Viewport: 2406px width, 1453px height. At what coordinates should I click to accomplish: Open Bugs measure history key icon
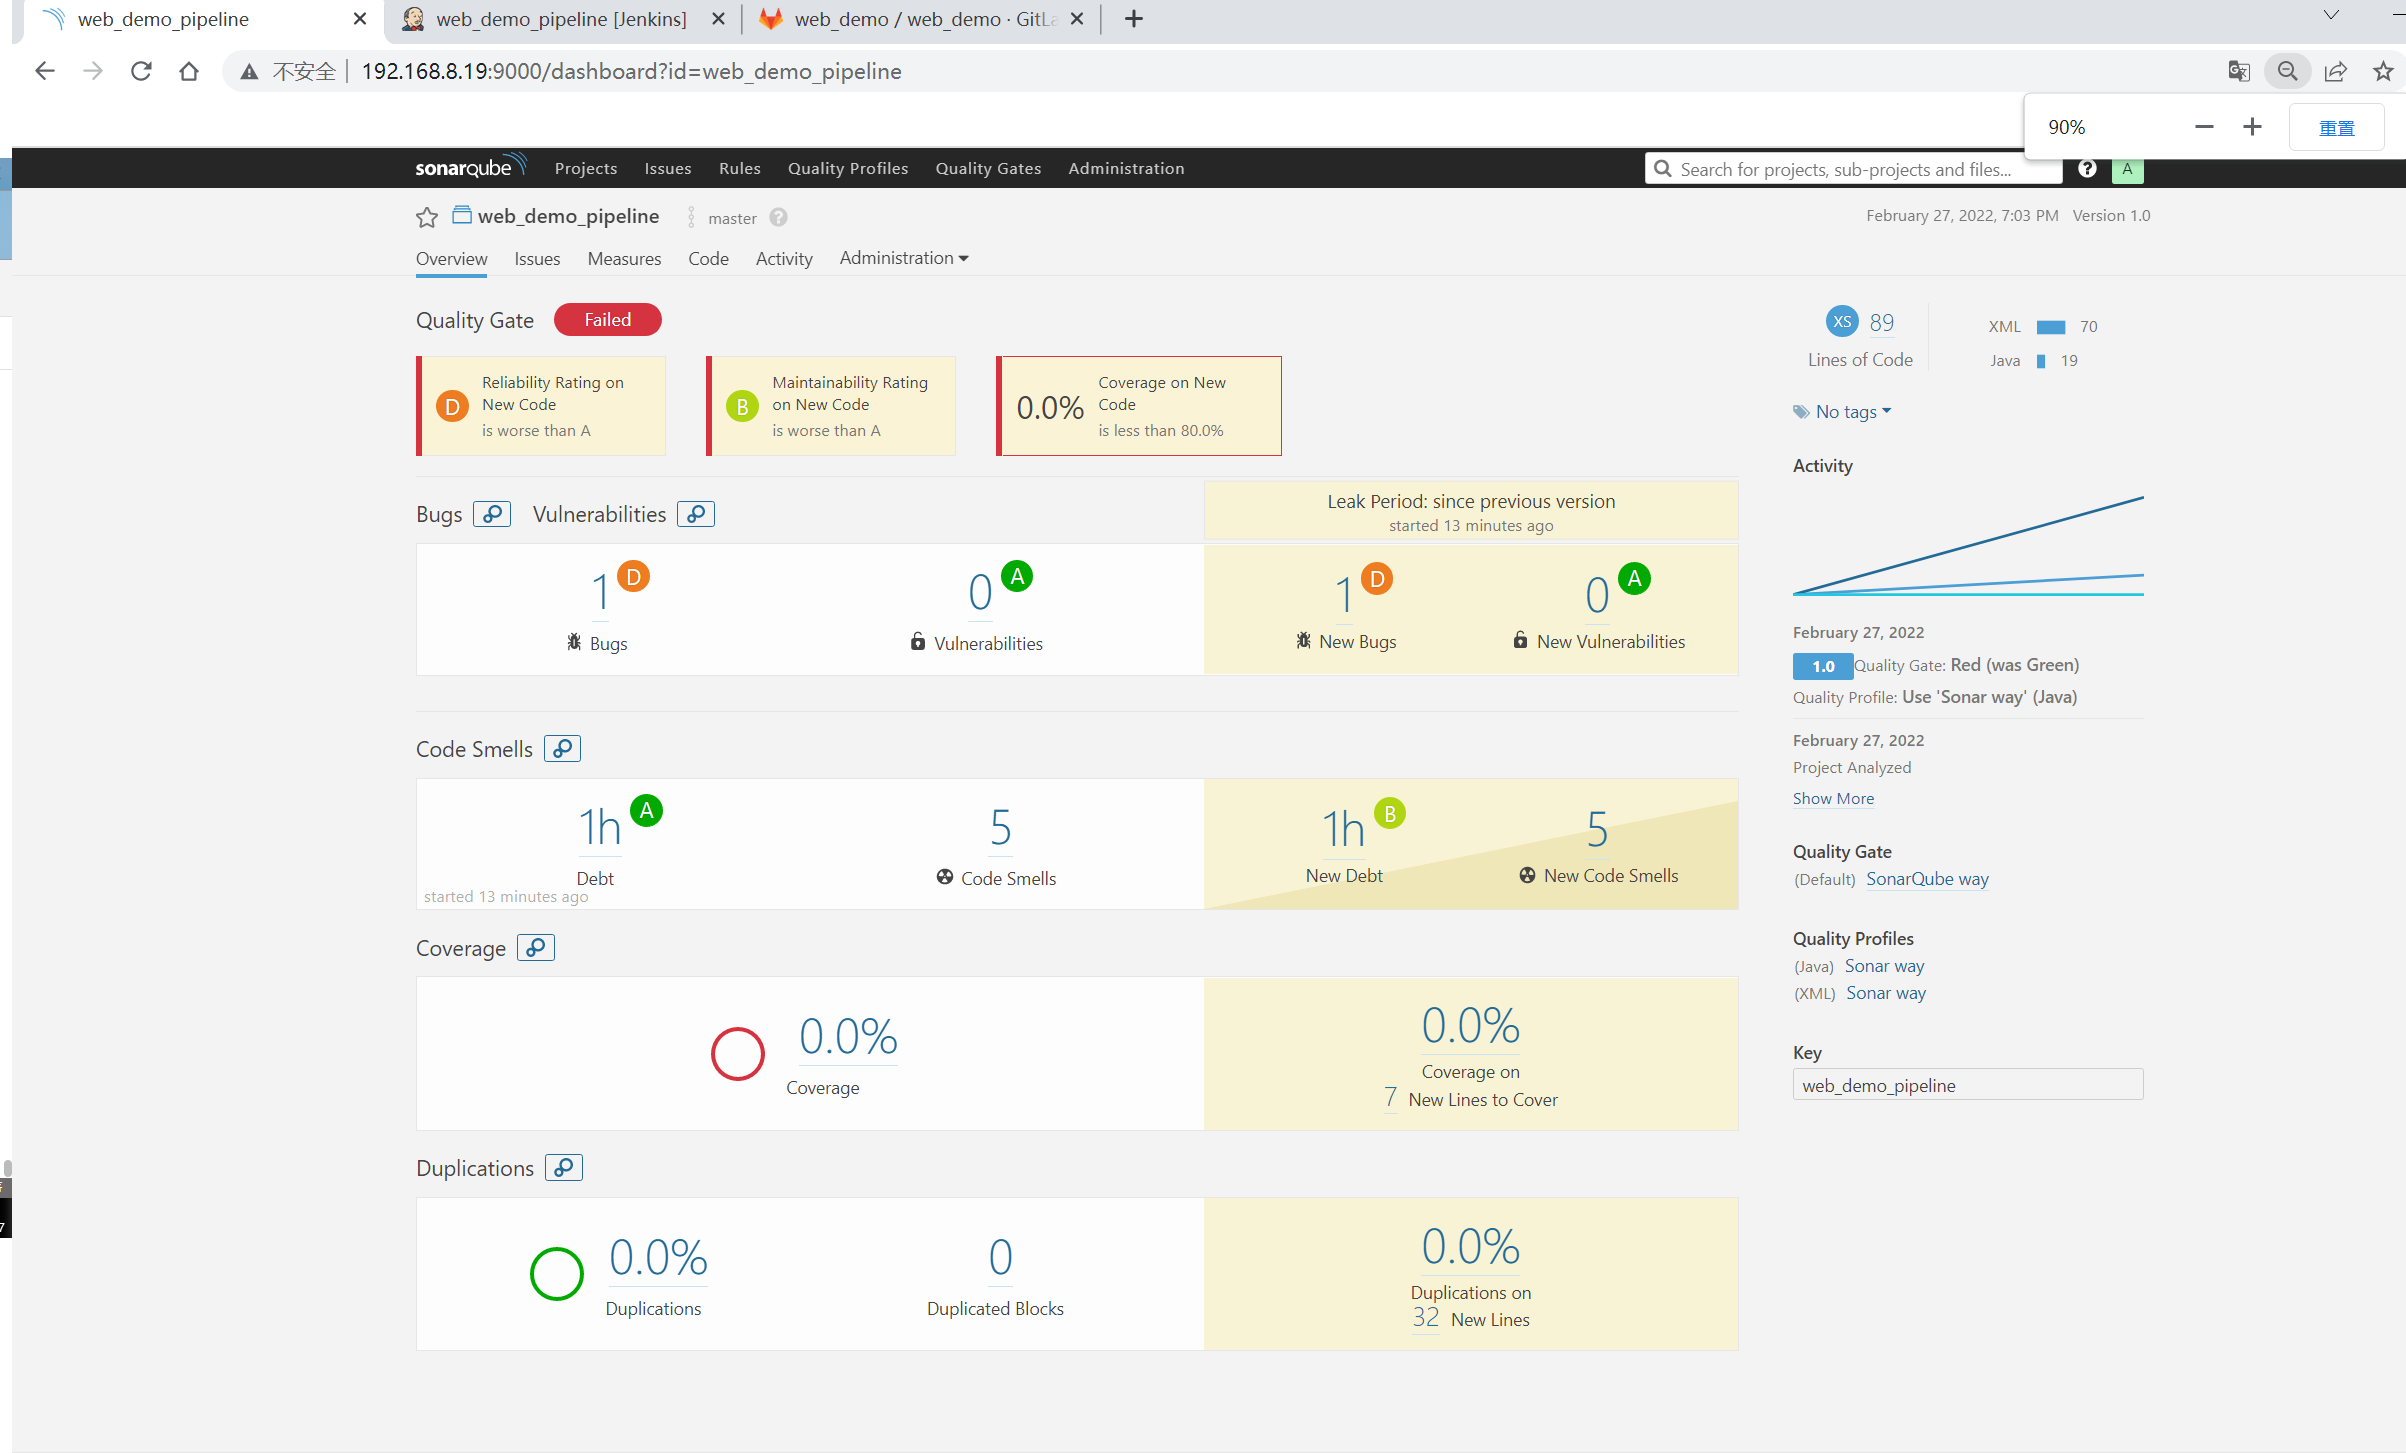[492, 514]
